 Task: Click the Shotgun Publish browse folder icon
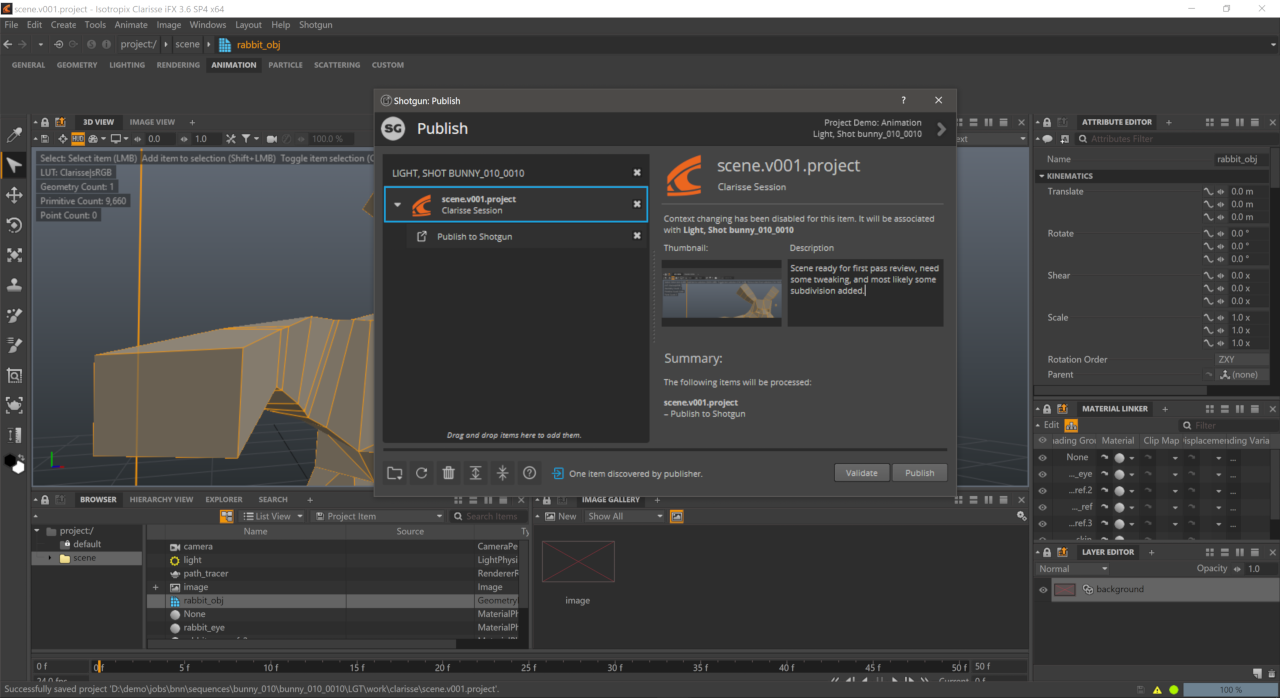pos(395,473)
